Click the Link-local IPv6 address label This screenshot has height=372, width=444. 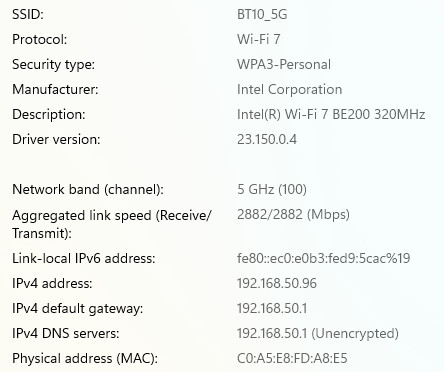click(x=84, y=258)
